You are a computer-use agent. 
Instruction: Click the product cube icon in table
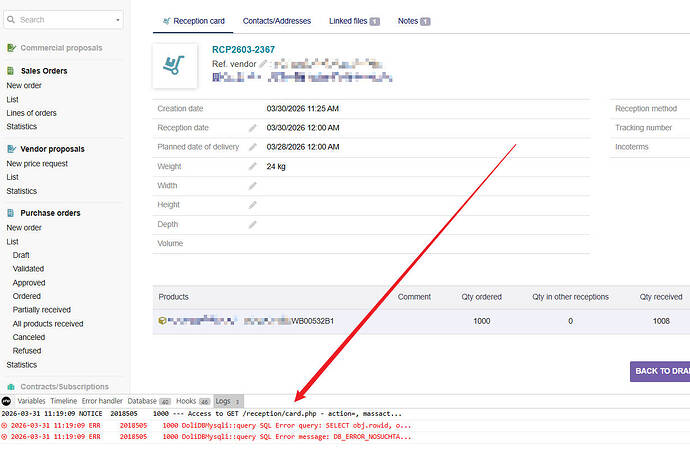[162, 321]
